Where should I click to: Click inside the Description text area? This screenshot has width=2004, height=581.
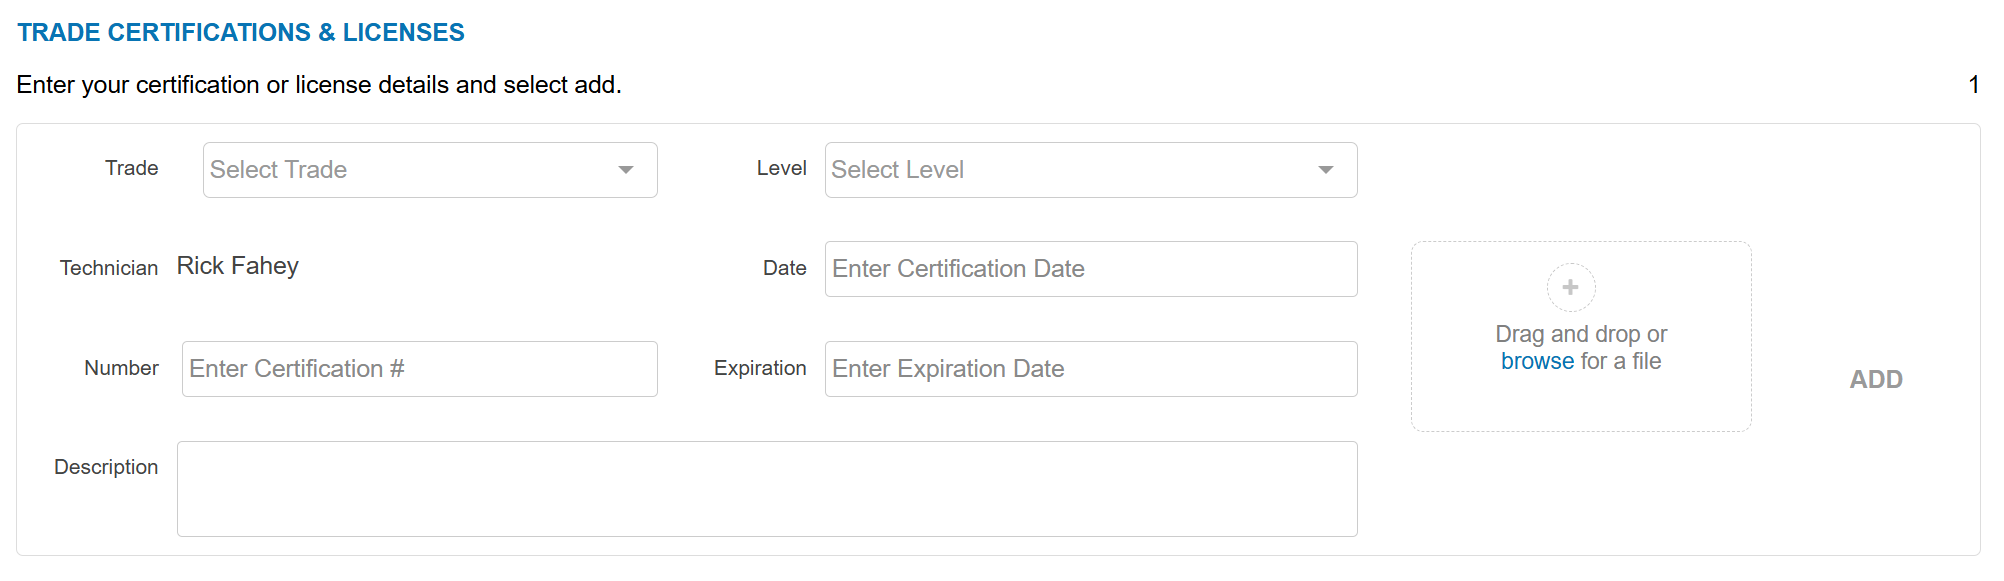766,489
